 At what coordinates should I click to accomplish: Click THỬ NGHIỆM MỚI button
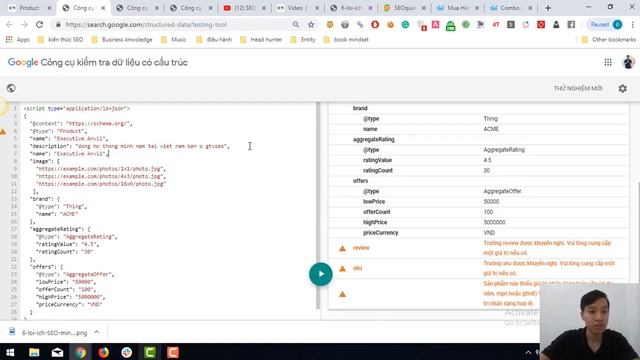[578, 88]
